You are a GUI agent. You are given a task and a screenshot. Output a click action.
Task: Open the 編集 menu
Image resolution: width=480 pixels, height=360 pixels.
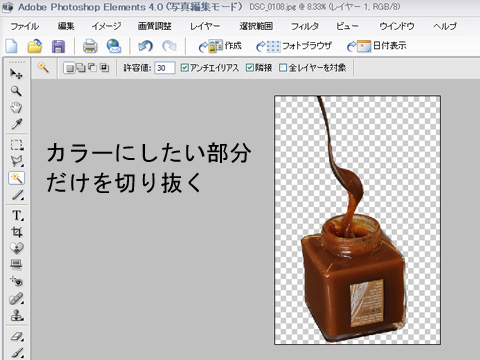click(x=66, y=26)
